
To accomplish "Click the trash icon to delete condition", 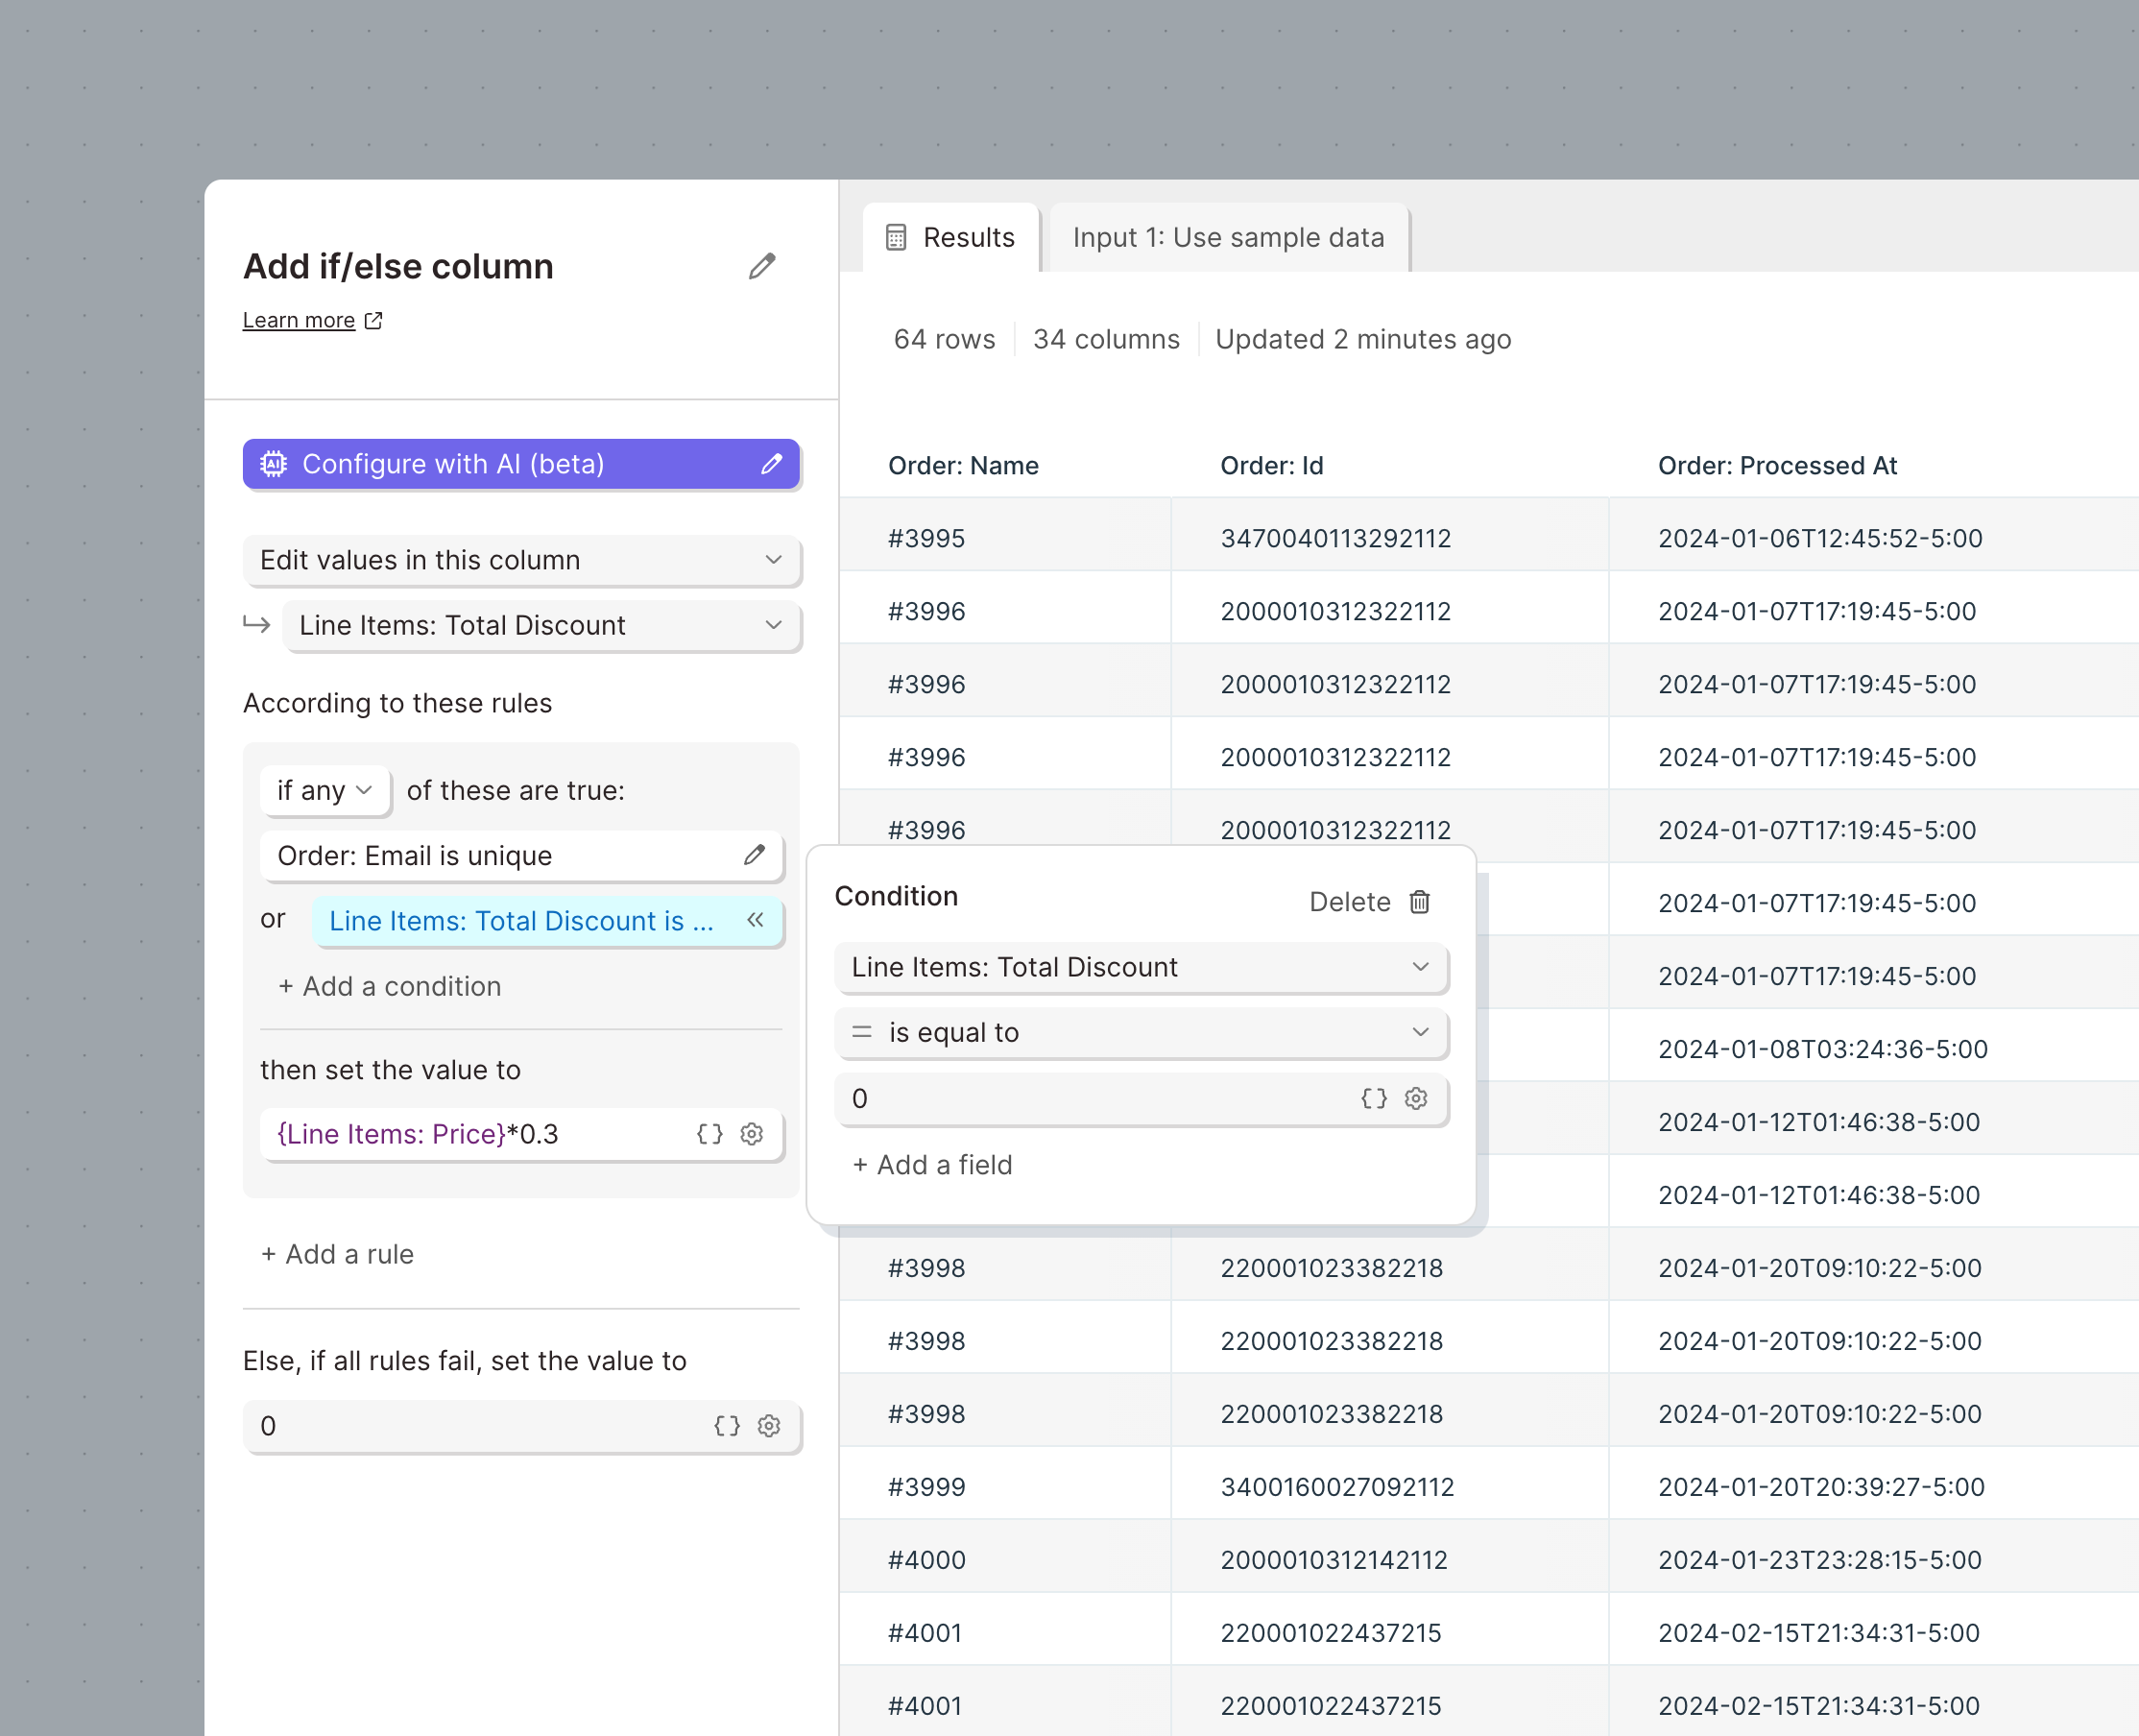I will click(x=1419, y=902).
